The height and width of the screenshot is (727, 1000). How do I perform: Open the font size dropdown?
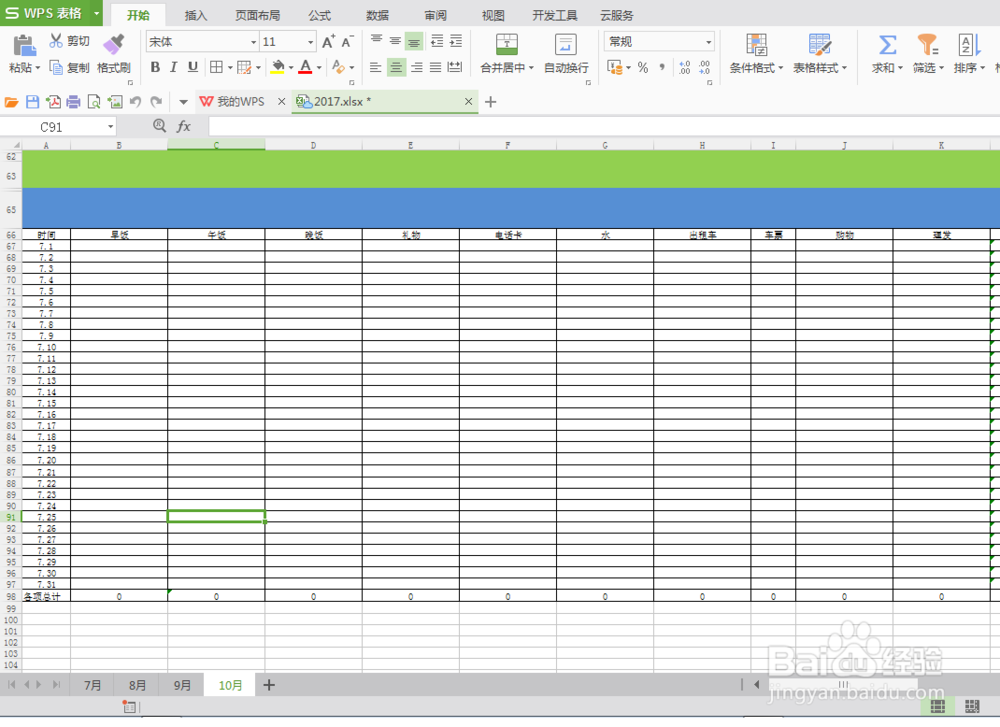coord(311,42)
